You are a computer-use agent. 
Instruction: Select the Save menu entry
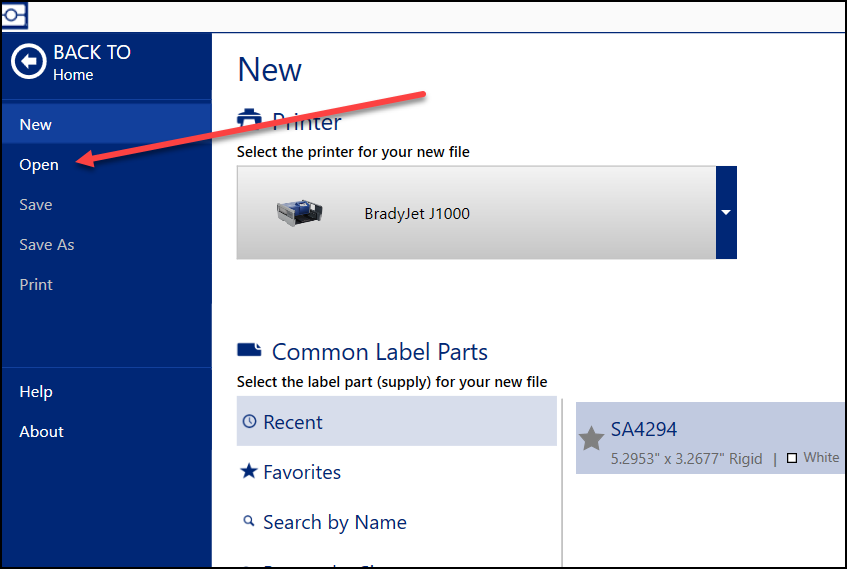[x=36, y=205]
